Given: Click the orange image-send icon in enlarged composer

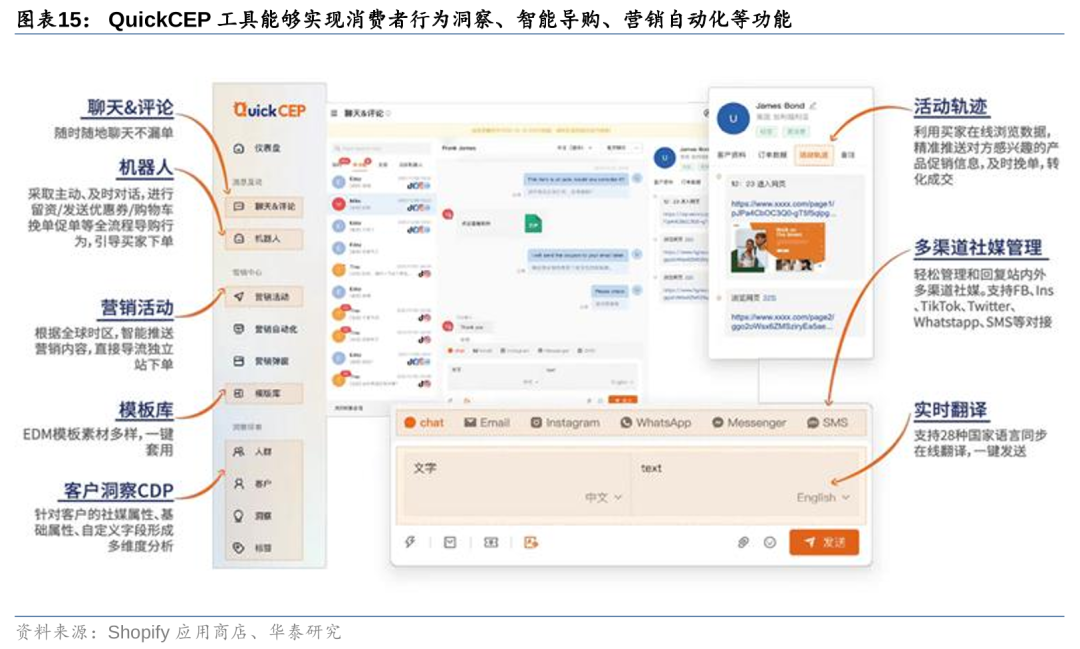Looking at the screenshot, I should (531, 543).
